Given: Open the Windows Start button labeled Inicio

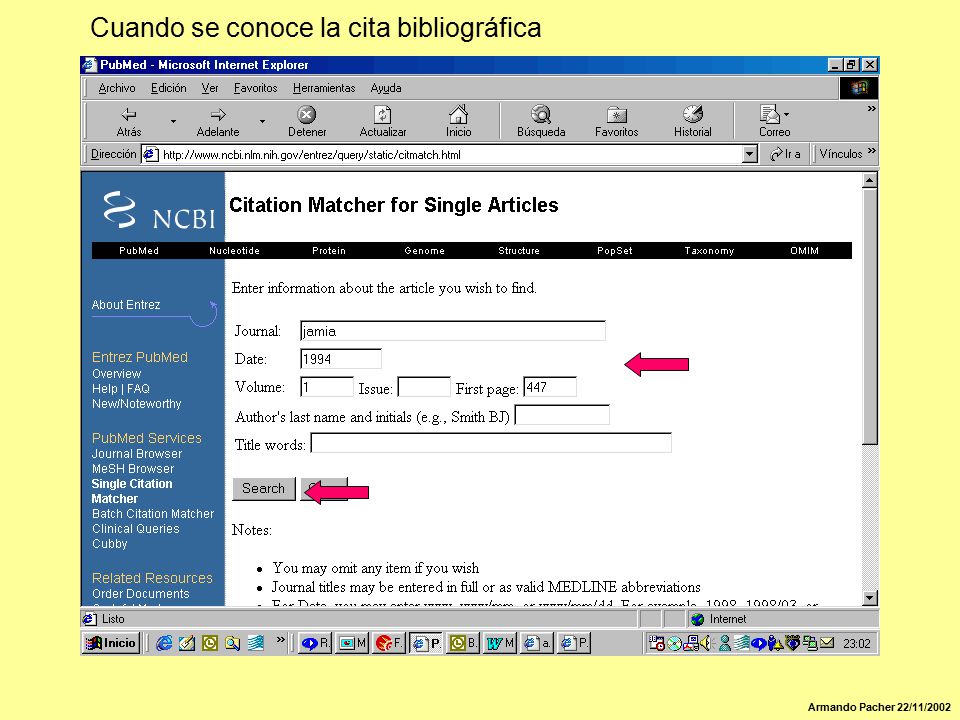Looking at the screenshot, I should (111, 643).
